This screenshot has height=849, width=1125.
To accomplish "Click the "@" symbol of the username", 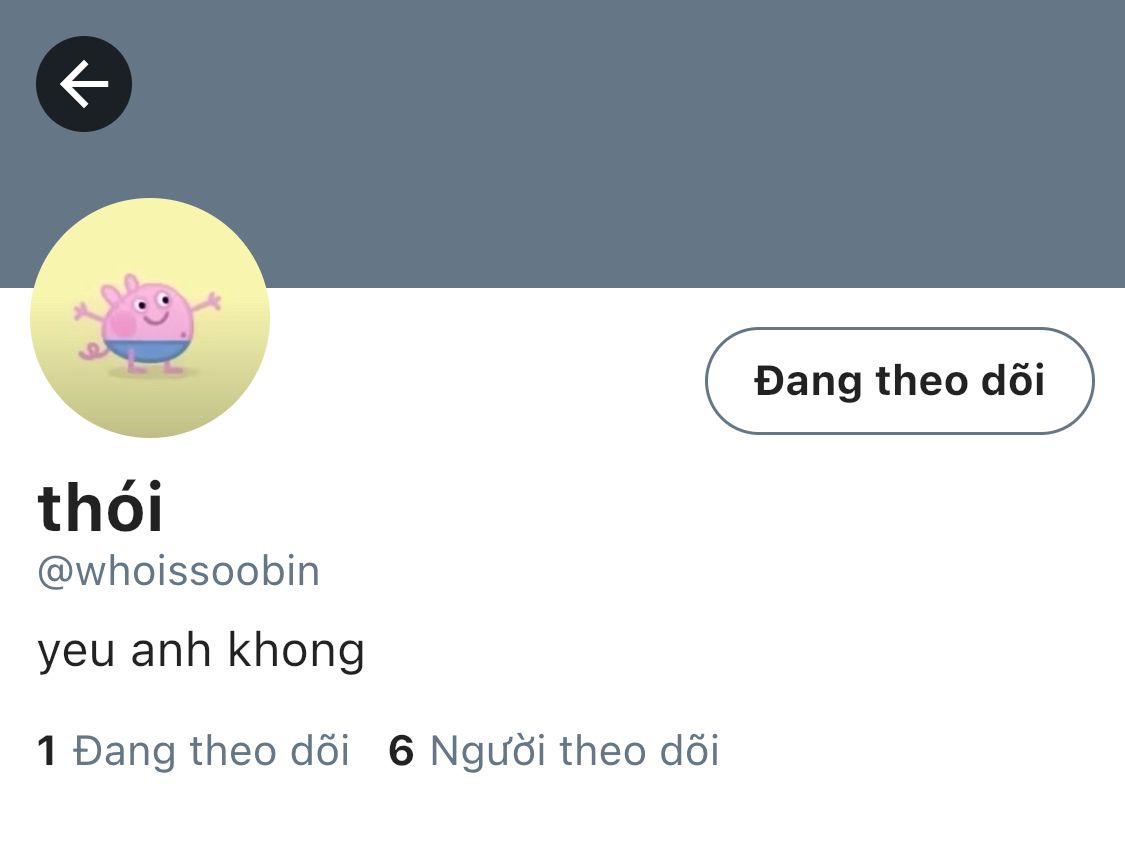I will pos(55,573).
